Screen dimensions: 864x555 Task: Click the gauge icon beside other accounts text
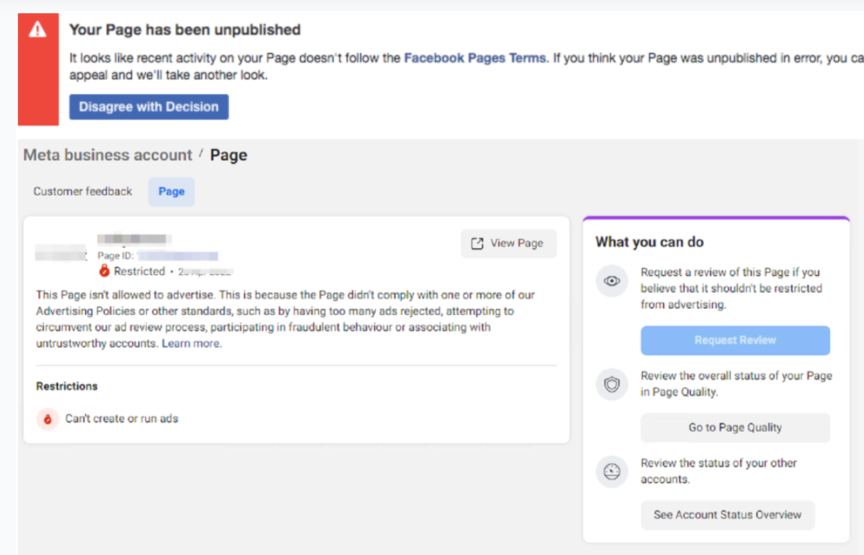[611, 471]
